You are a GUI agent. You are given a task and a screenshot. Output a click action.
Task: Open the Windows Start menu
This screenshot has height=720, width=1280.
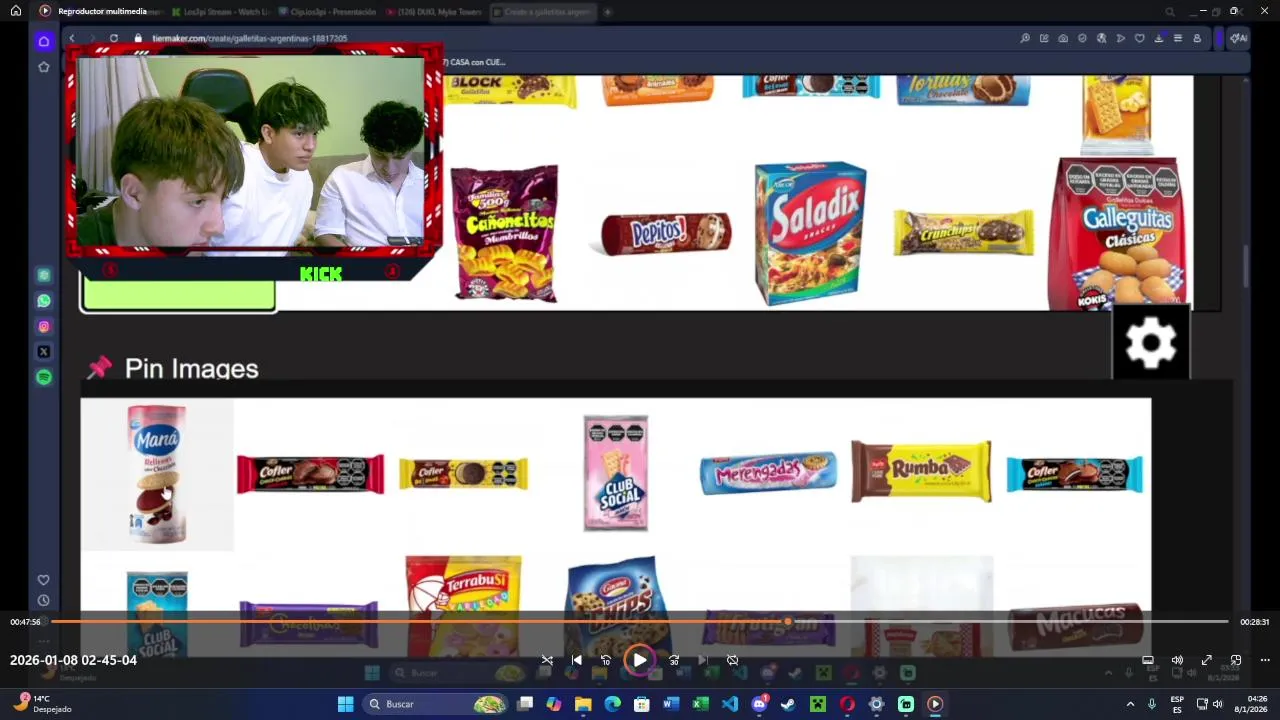[345, 704]
